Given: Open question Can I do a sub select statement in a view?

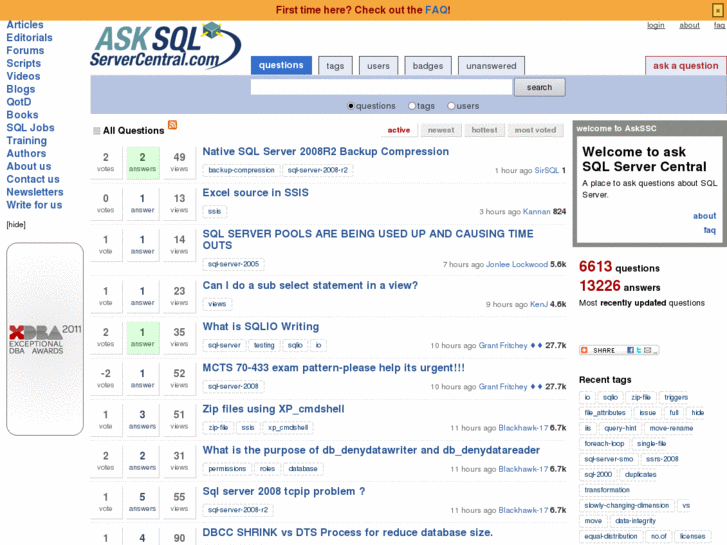Looking at the screenshot, I should 310,286.
